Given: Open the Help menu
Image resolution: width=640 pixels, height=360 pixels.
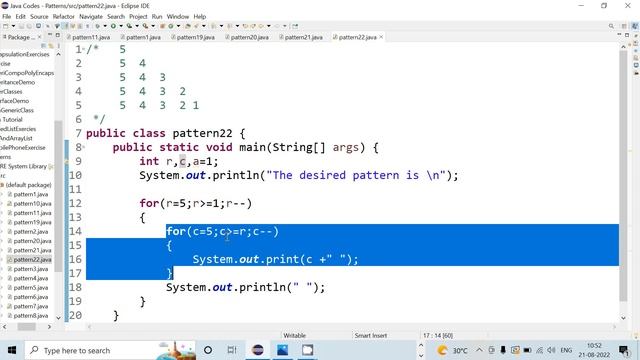Looking at the screenshot, I should [200, 16].
